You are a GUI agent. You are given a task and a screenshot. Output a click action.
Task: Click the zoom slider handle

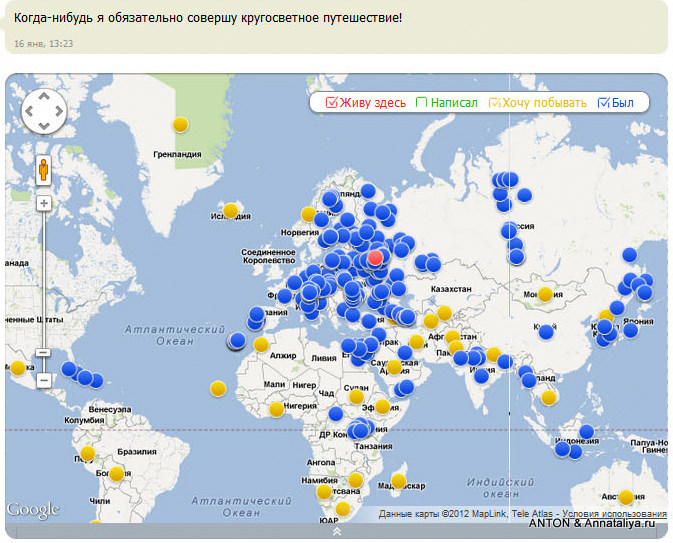[x=43, y=353]
